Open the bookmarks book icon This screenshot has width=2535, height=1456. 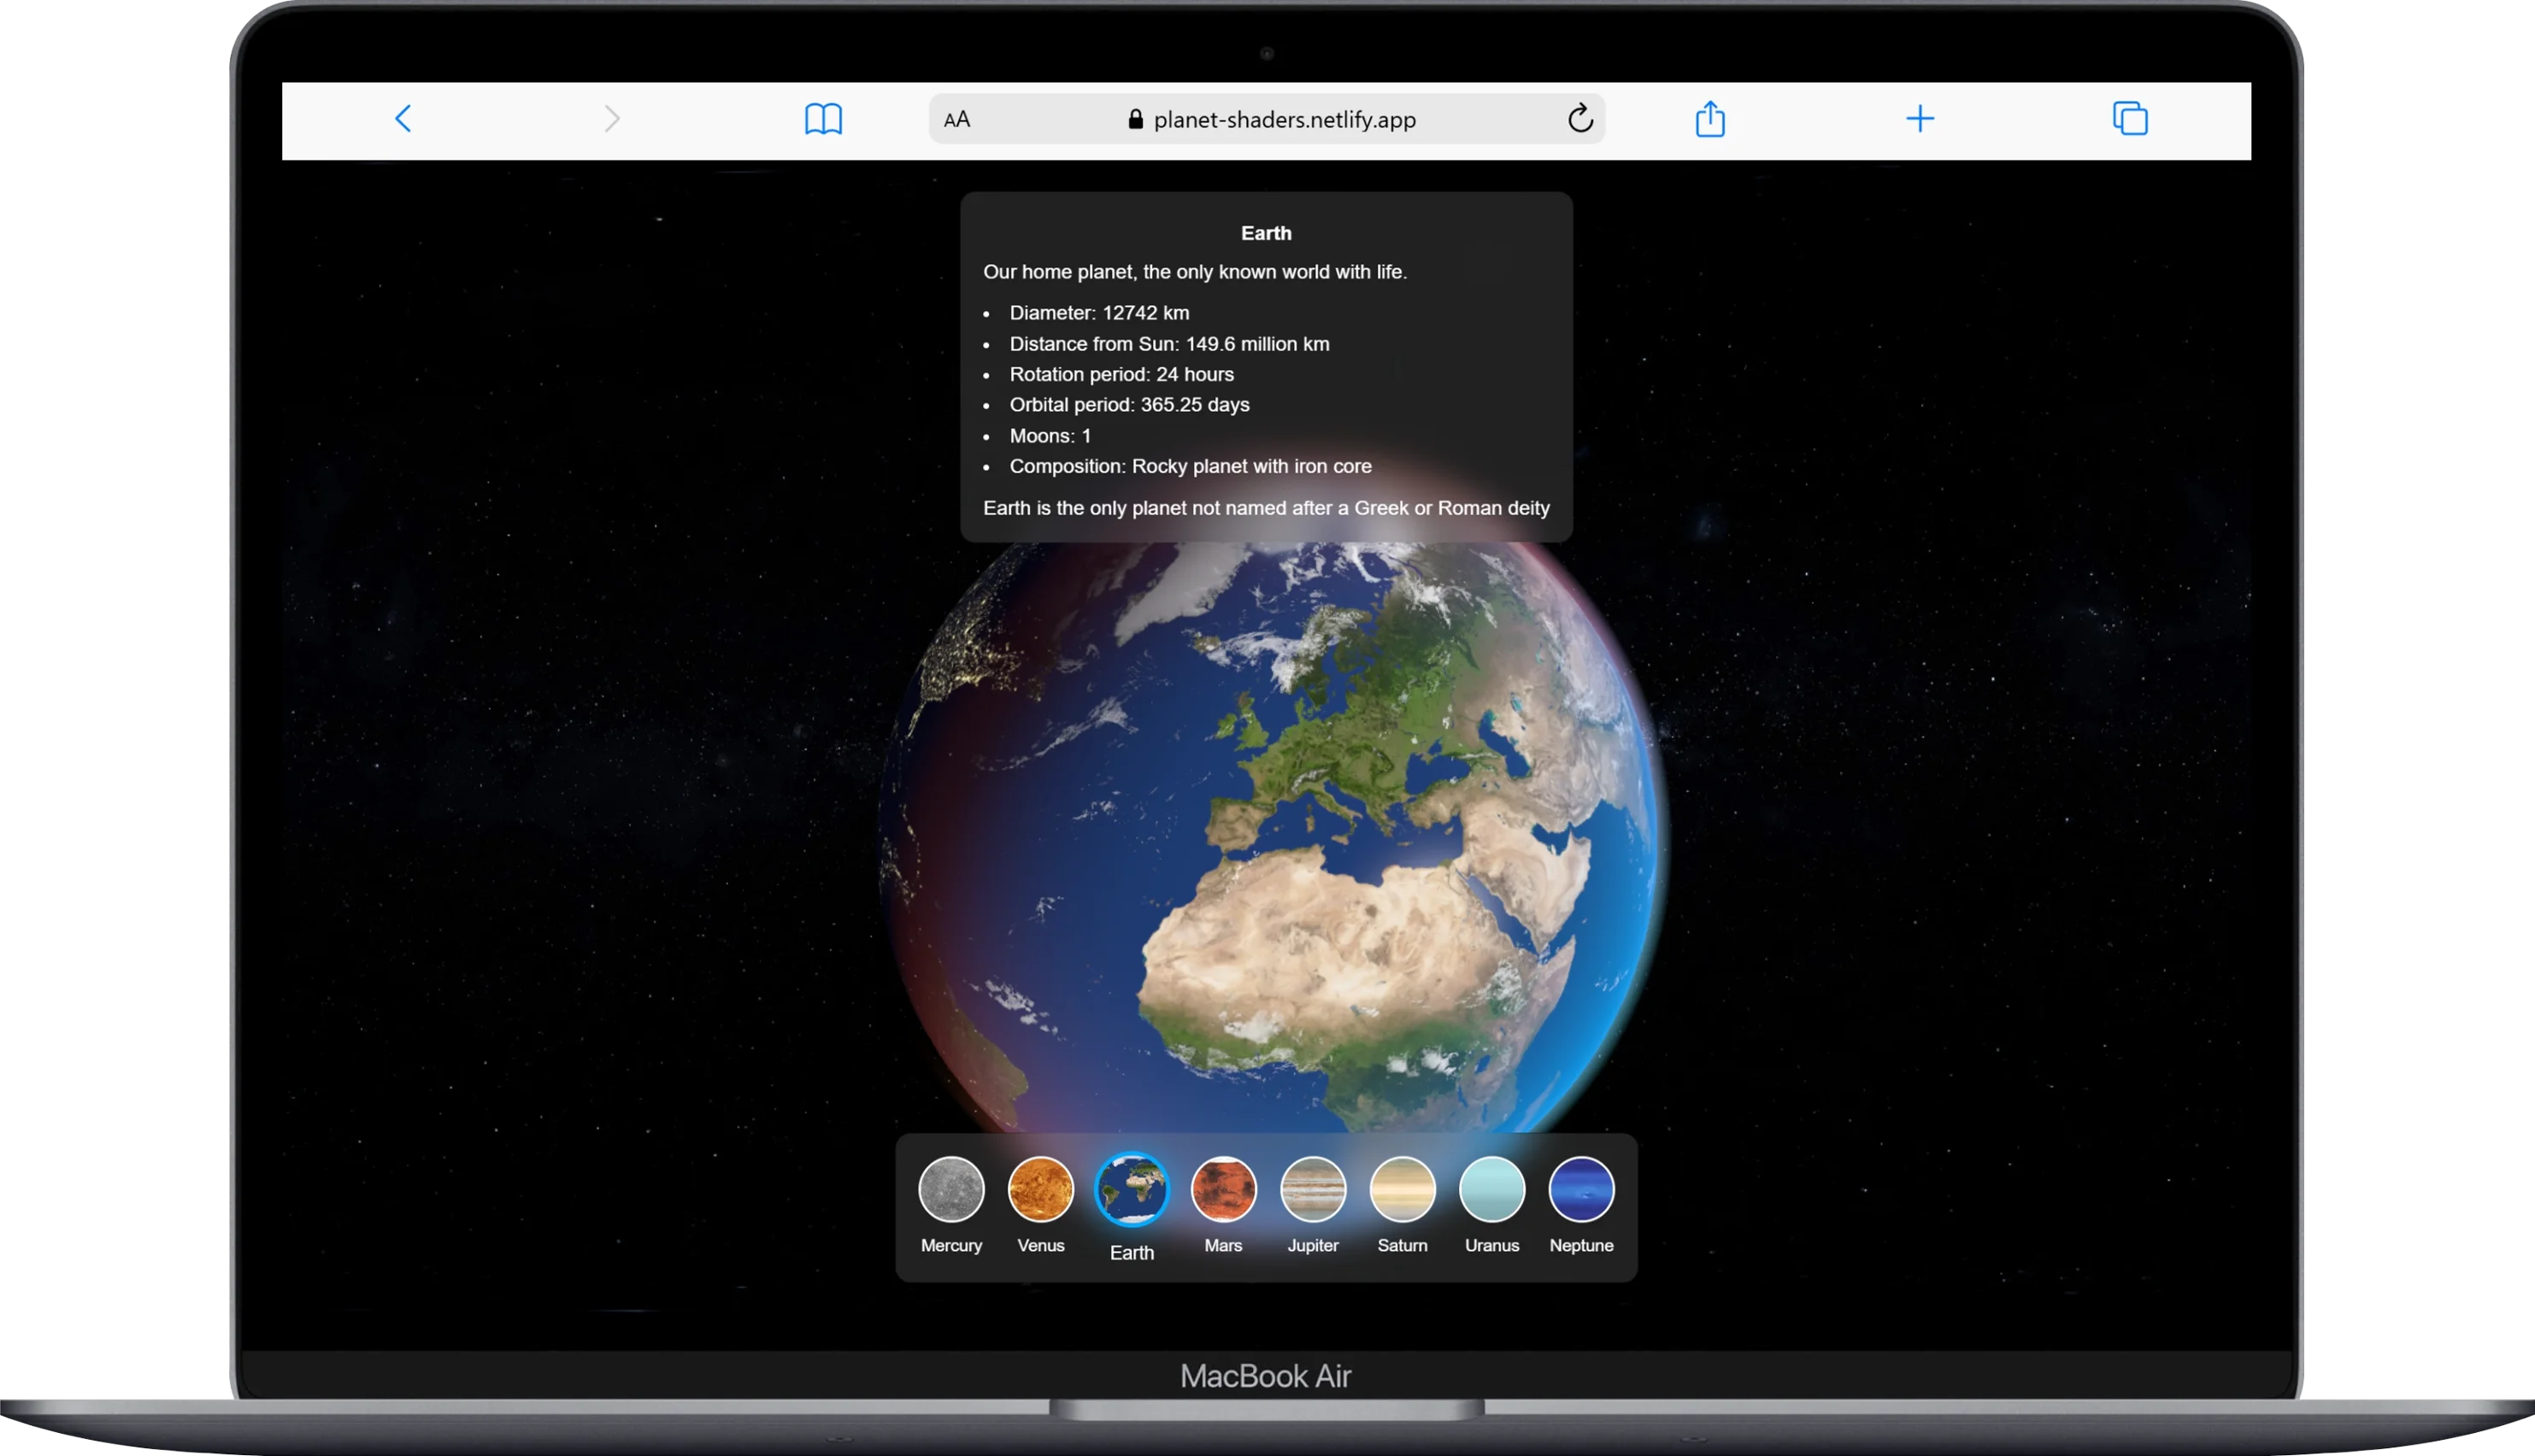pyautogui.click(x=823, y=119)
